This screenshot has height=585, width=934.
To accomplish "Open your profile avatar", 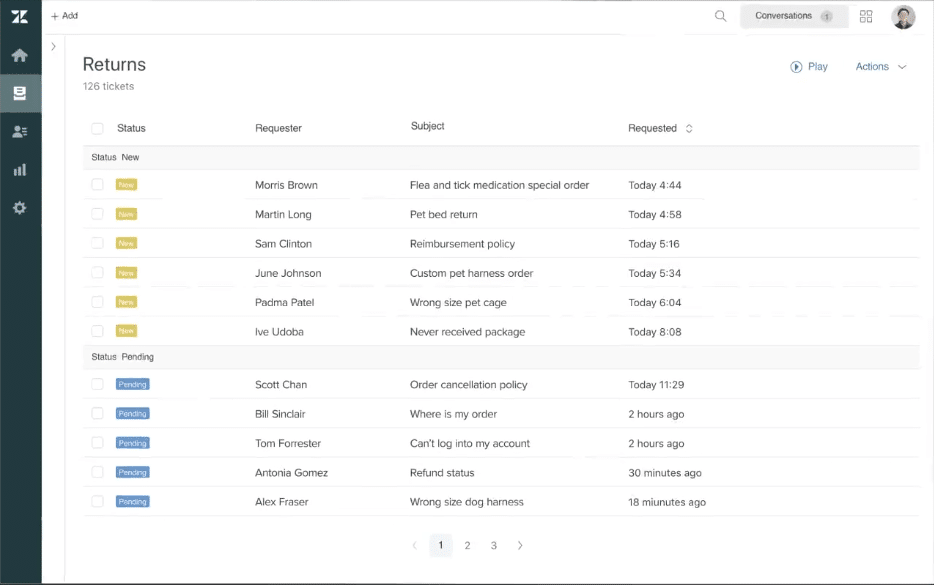I will click(901, 15).
